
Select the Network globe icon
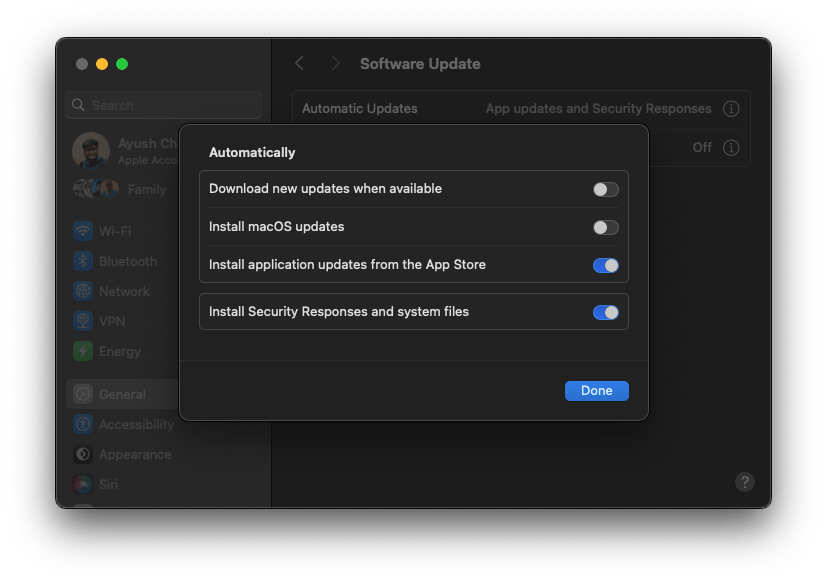(83, 291)
